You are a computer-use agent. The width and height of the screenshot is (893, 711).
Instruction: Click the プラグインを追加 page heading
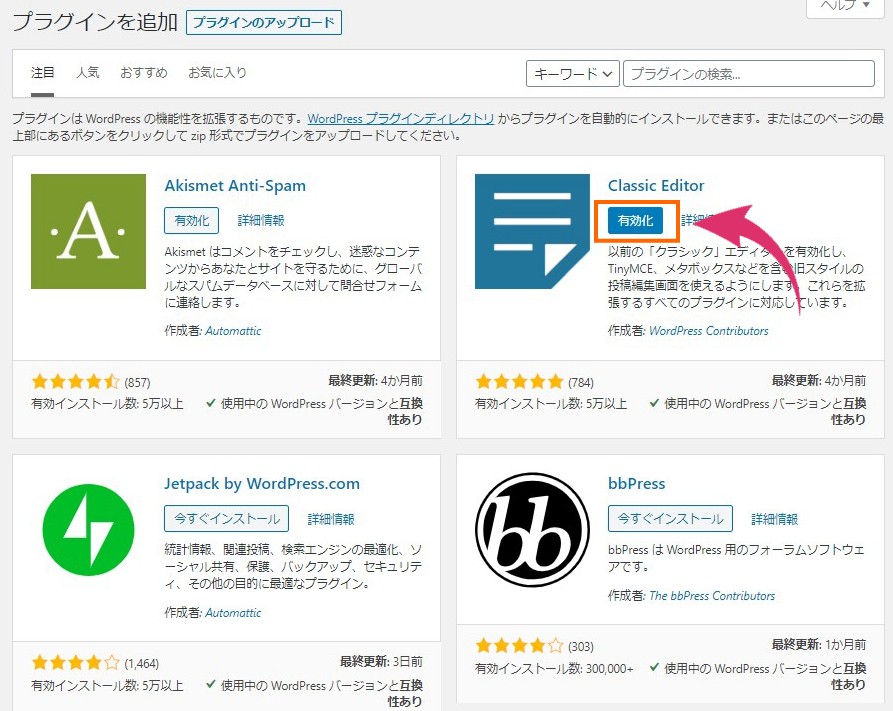pos(95,22)
